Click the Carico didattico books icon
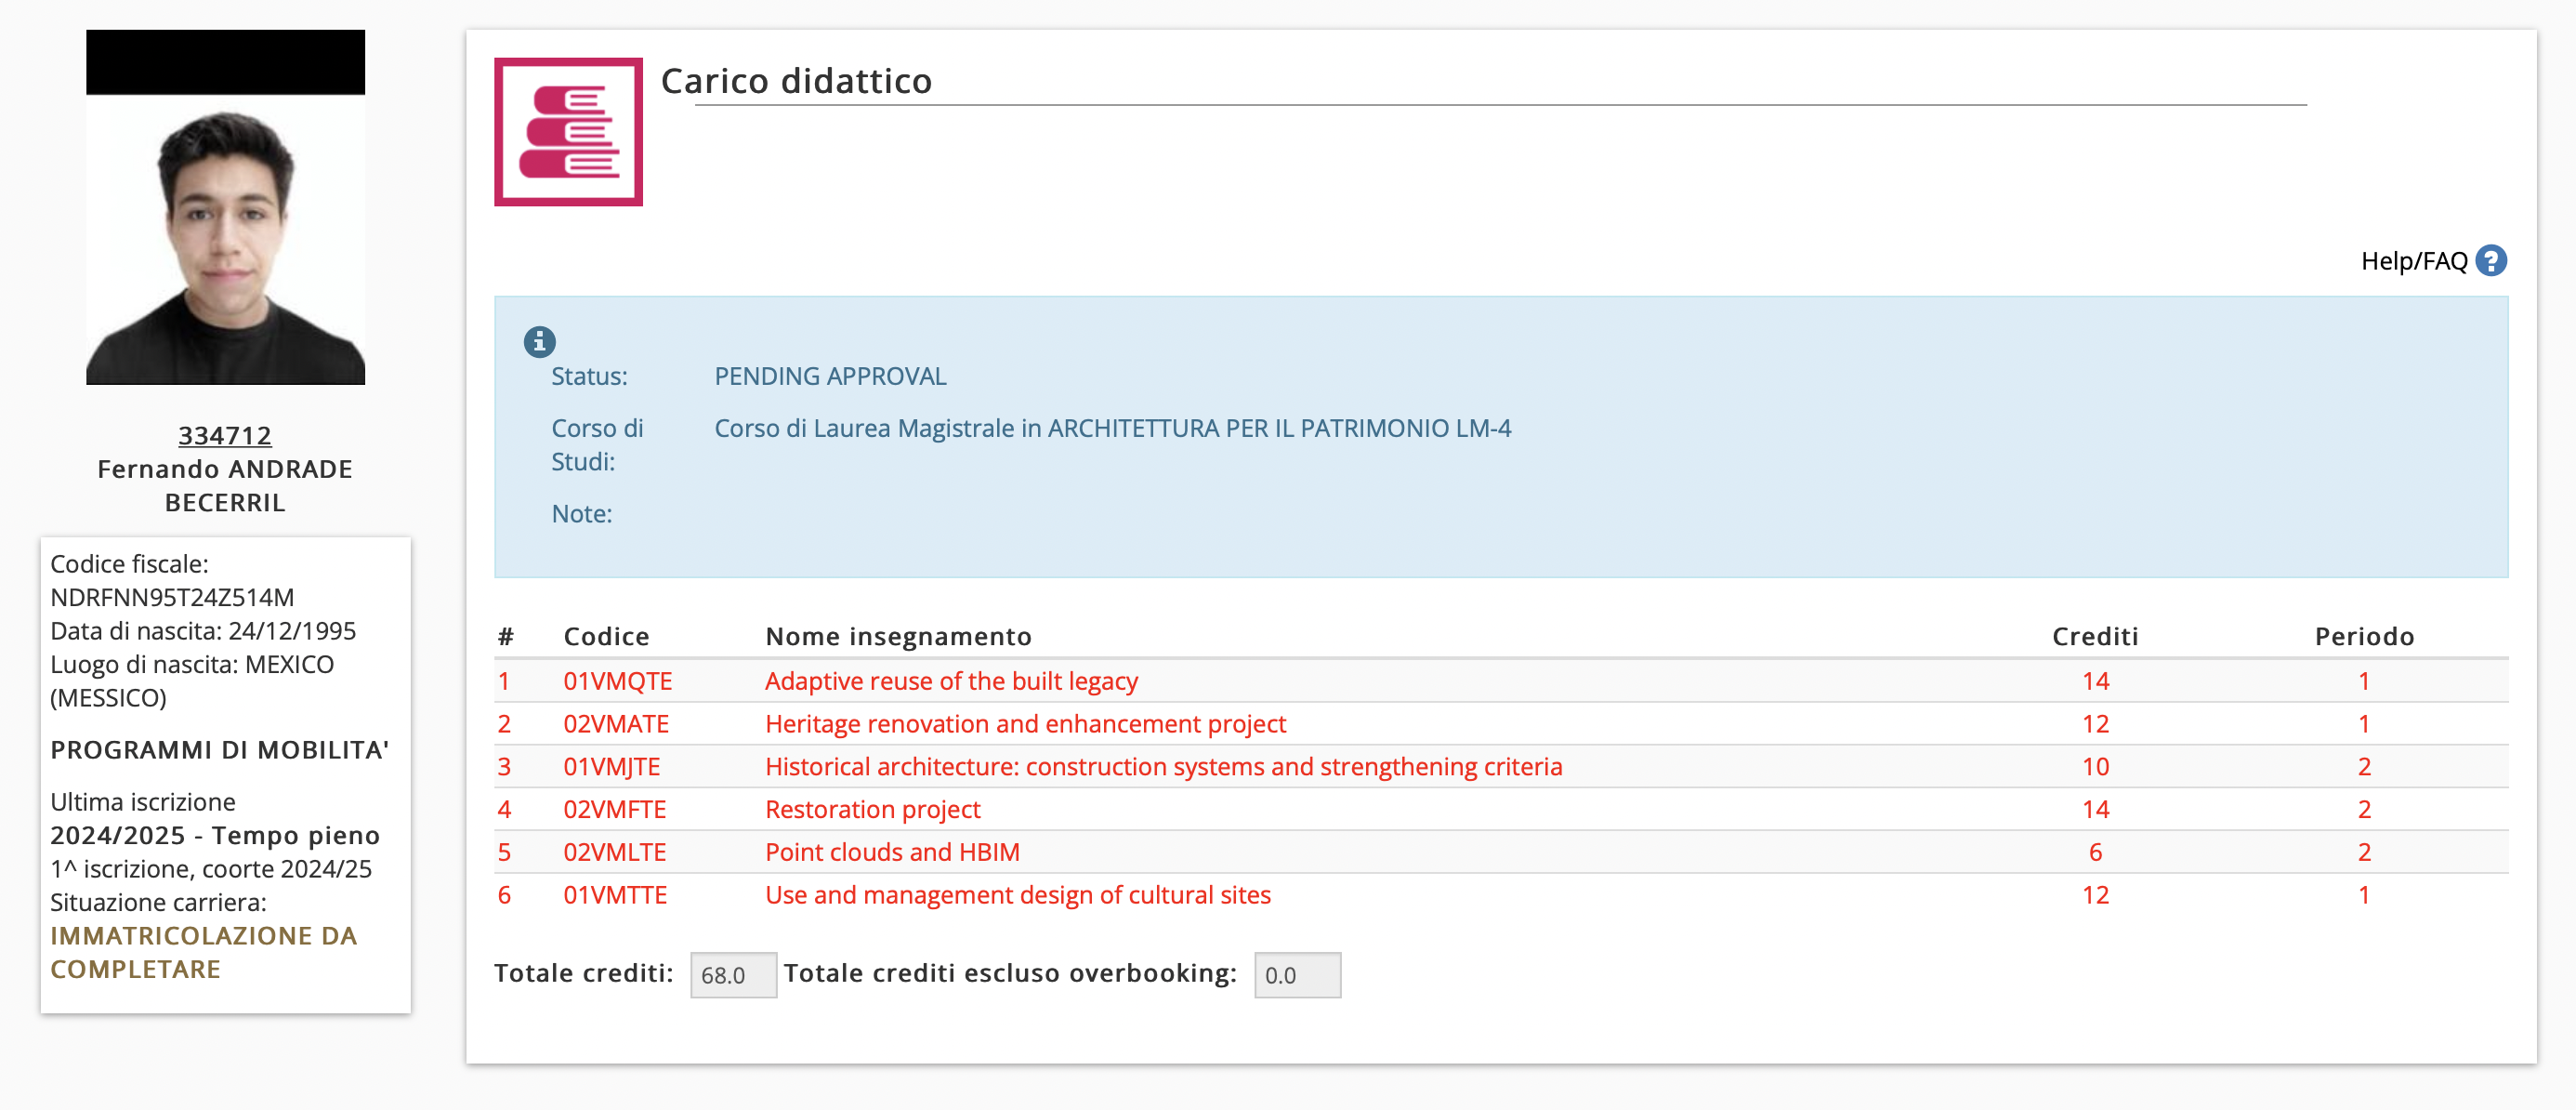 (568, 132)
